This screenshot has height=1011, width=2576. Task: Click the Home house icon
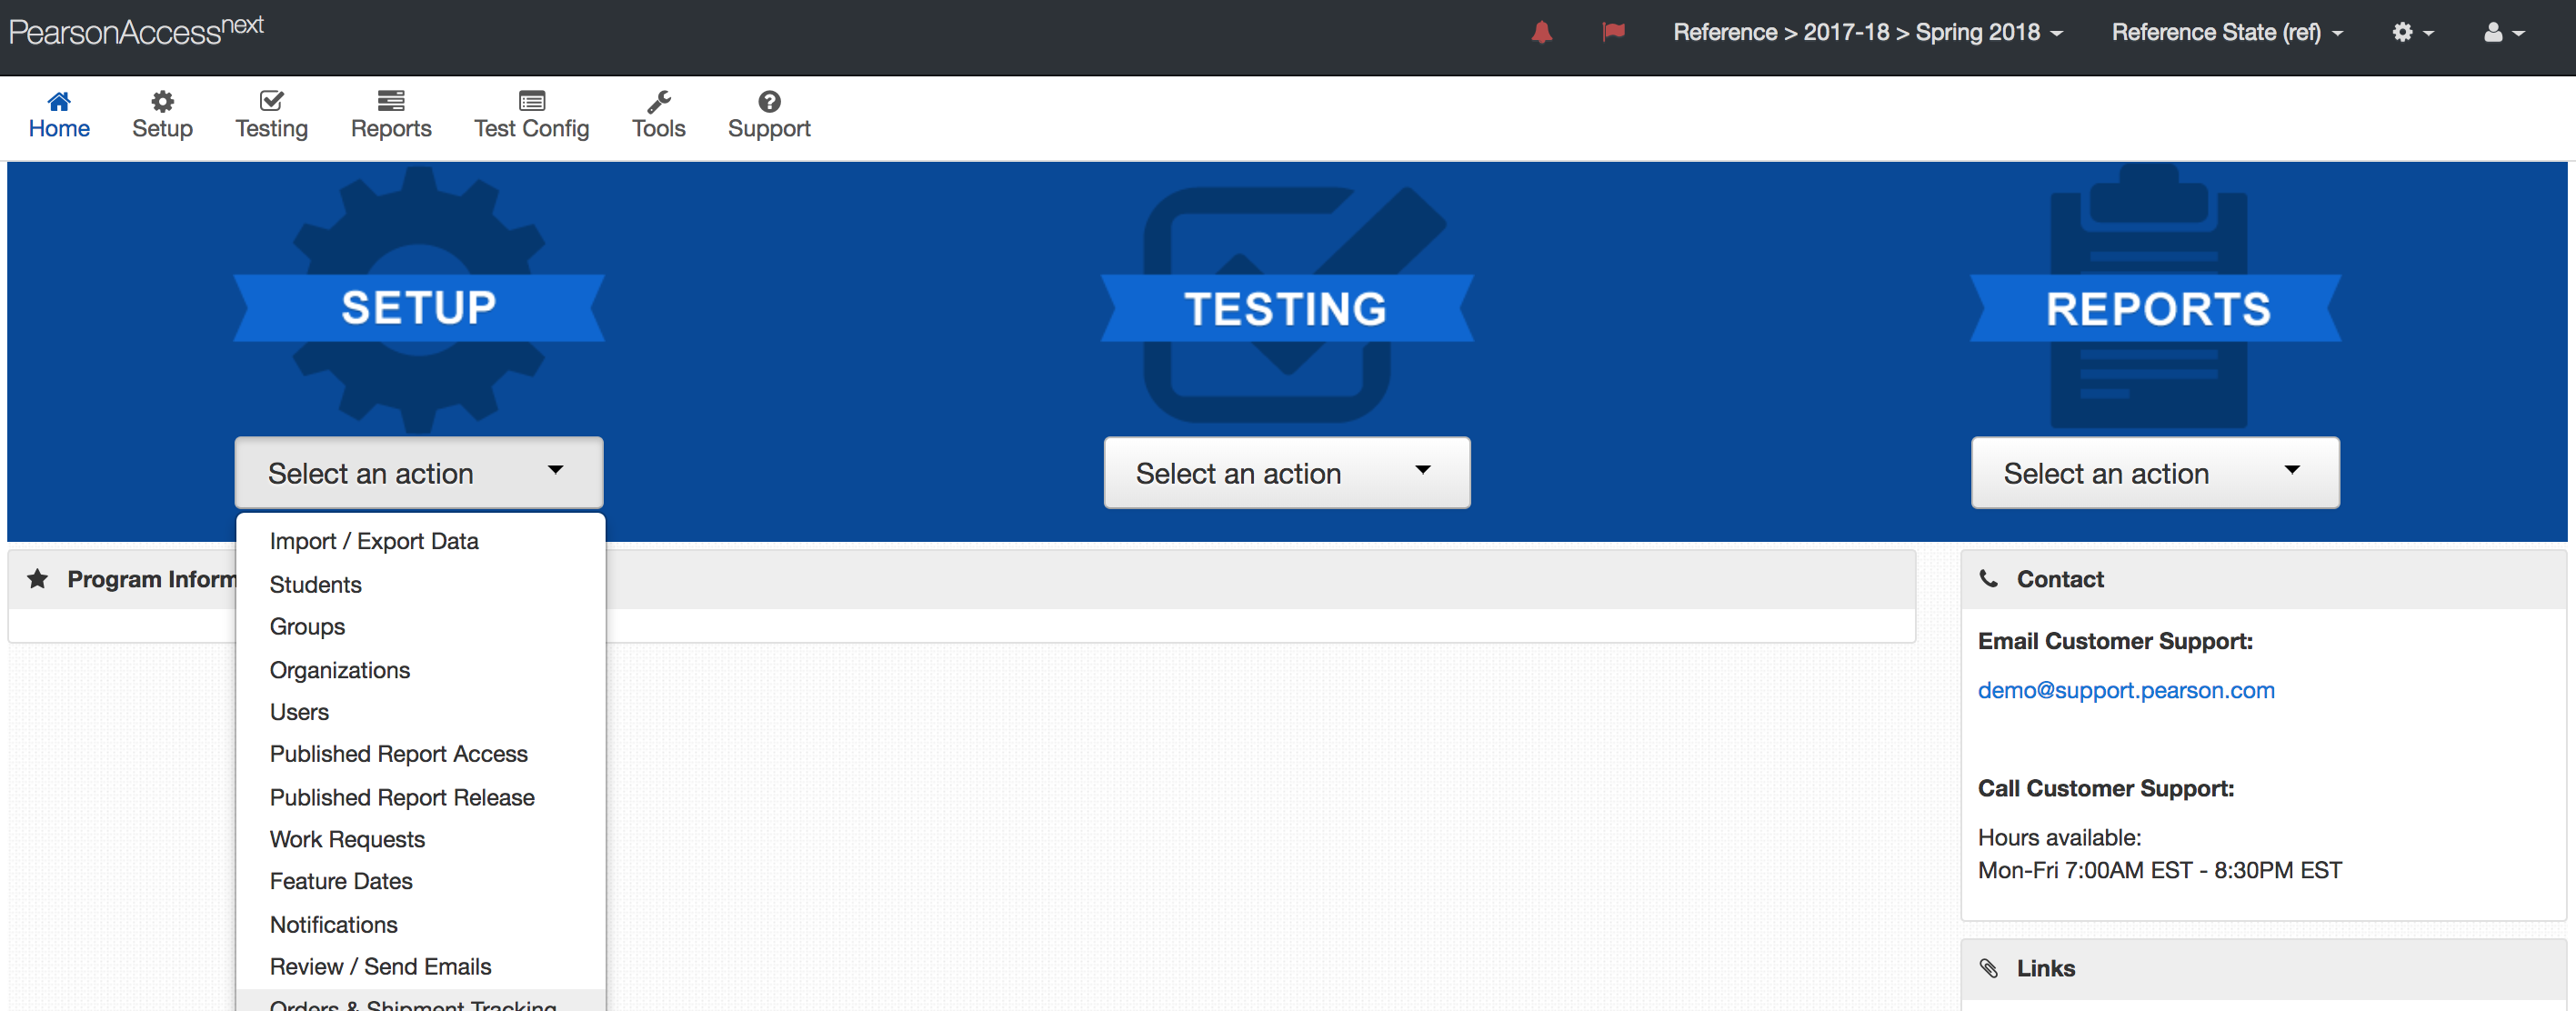(x=59, y=101)
